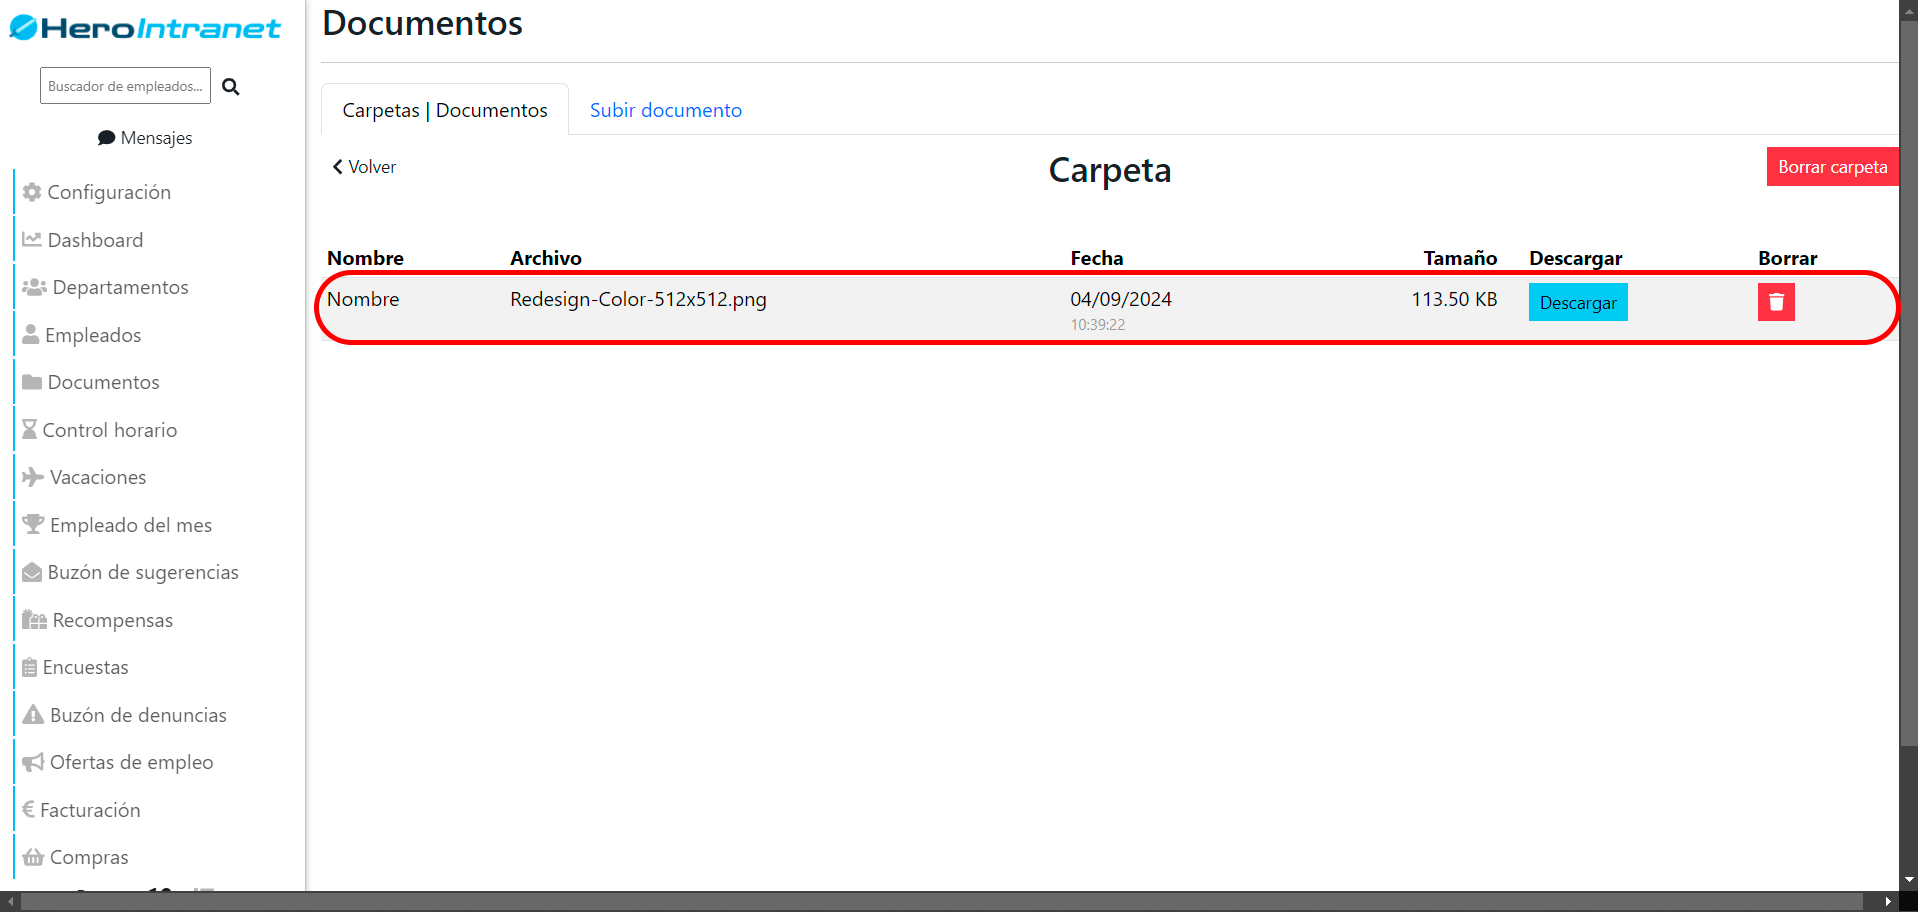This screenshot has width=1918, height=912.
Task: Click the red Borrar carpeta button
Action: 1832,167
